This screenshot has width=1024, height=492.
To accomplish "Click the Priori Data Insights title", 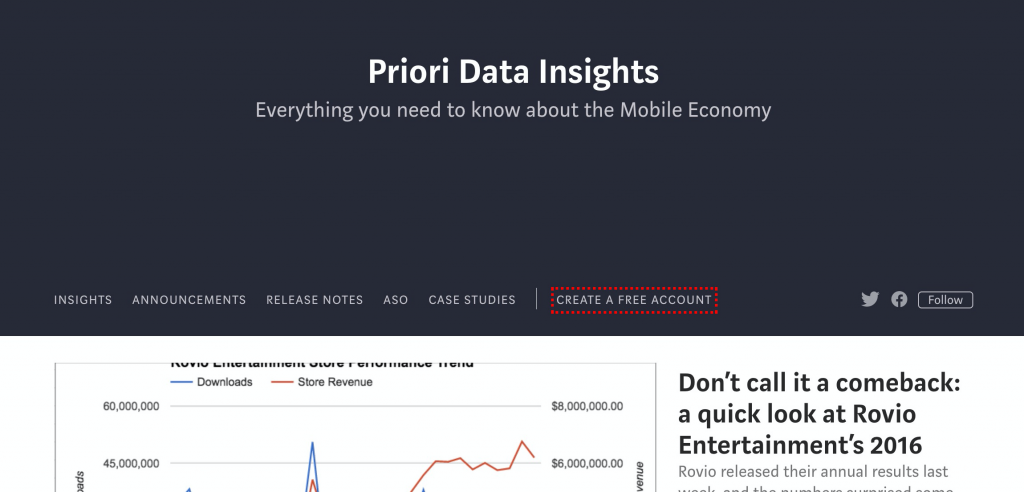I will [x=513, y=71].
